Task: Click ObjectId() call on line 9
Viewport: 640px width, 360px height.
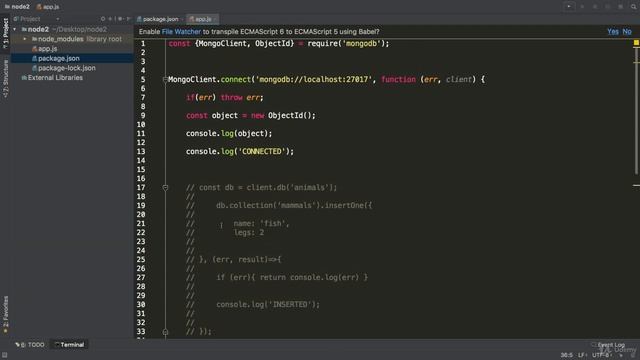Action: coord(289,116)
